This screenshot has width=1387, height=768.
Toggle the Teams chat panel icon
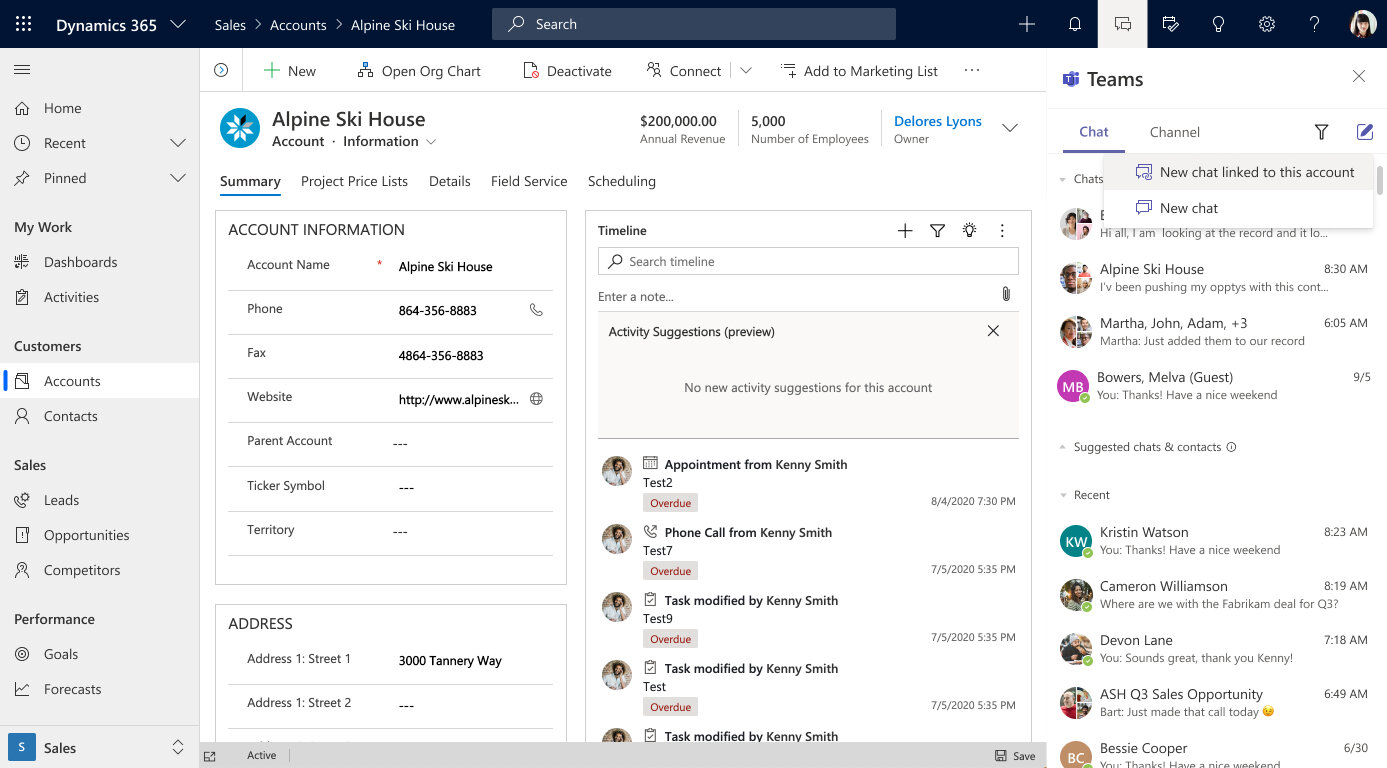[x=1123, y=24]
